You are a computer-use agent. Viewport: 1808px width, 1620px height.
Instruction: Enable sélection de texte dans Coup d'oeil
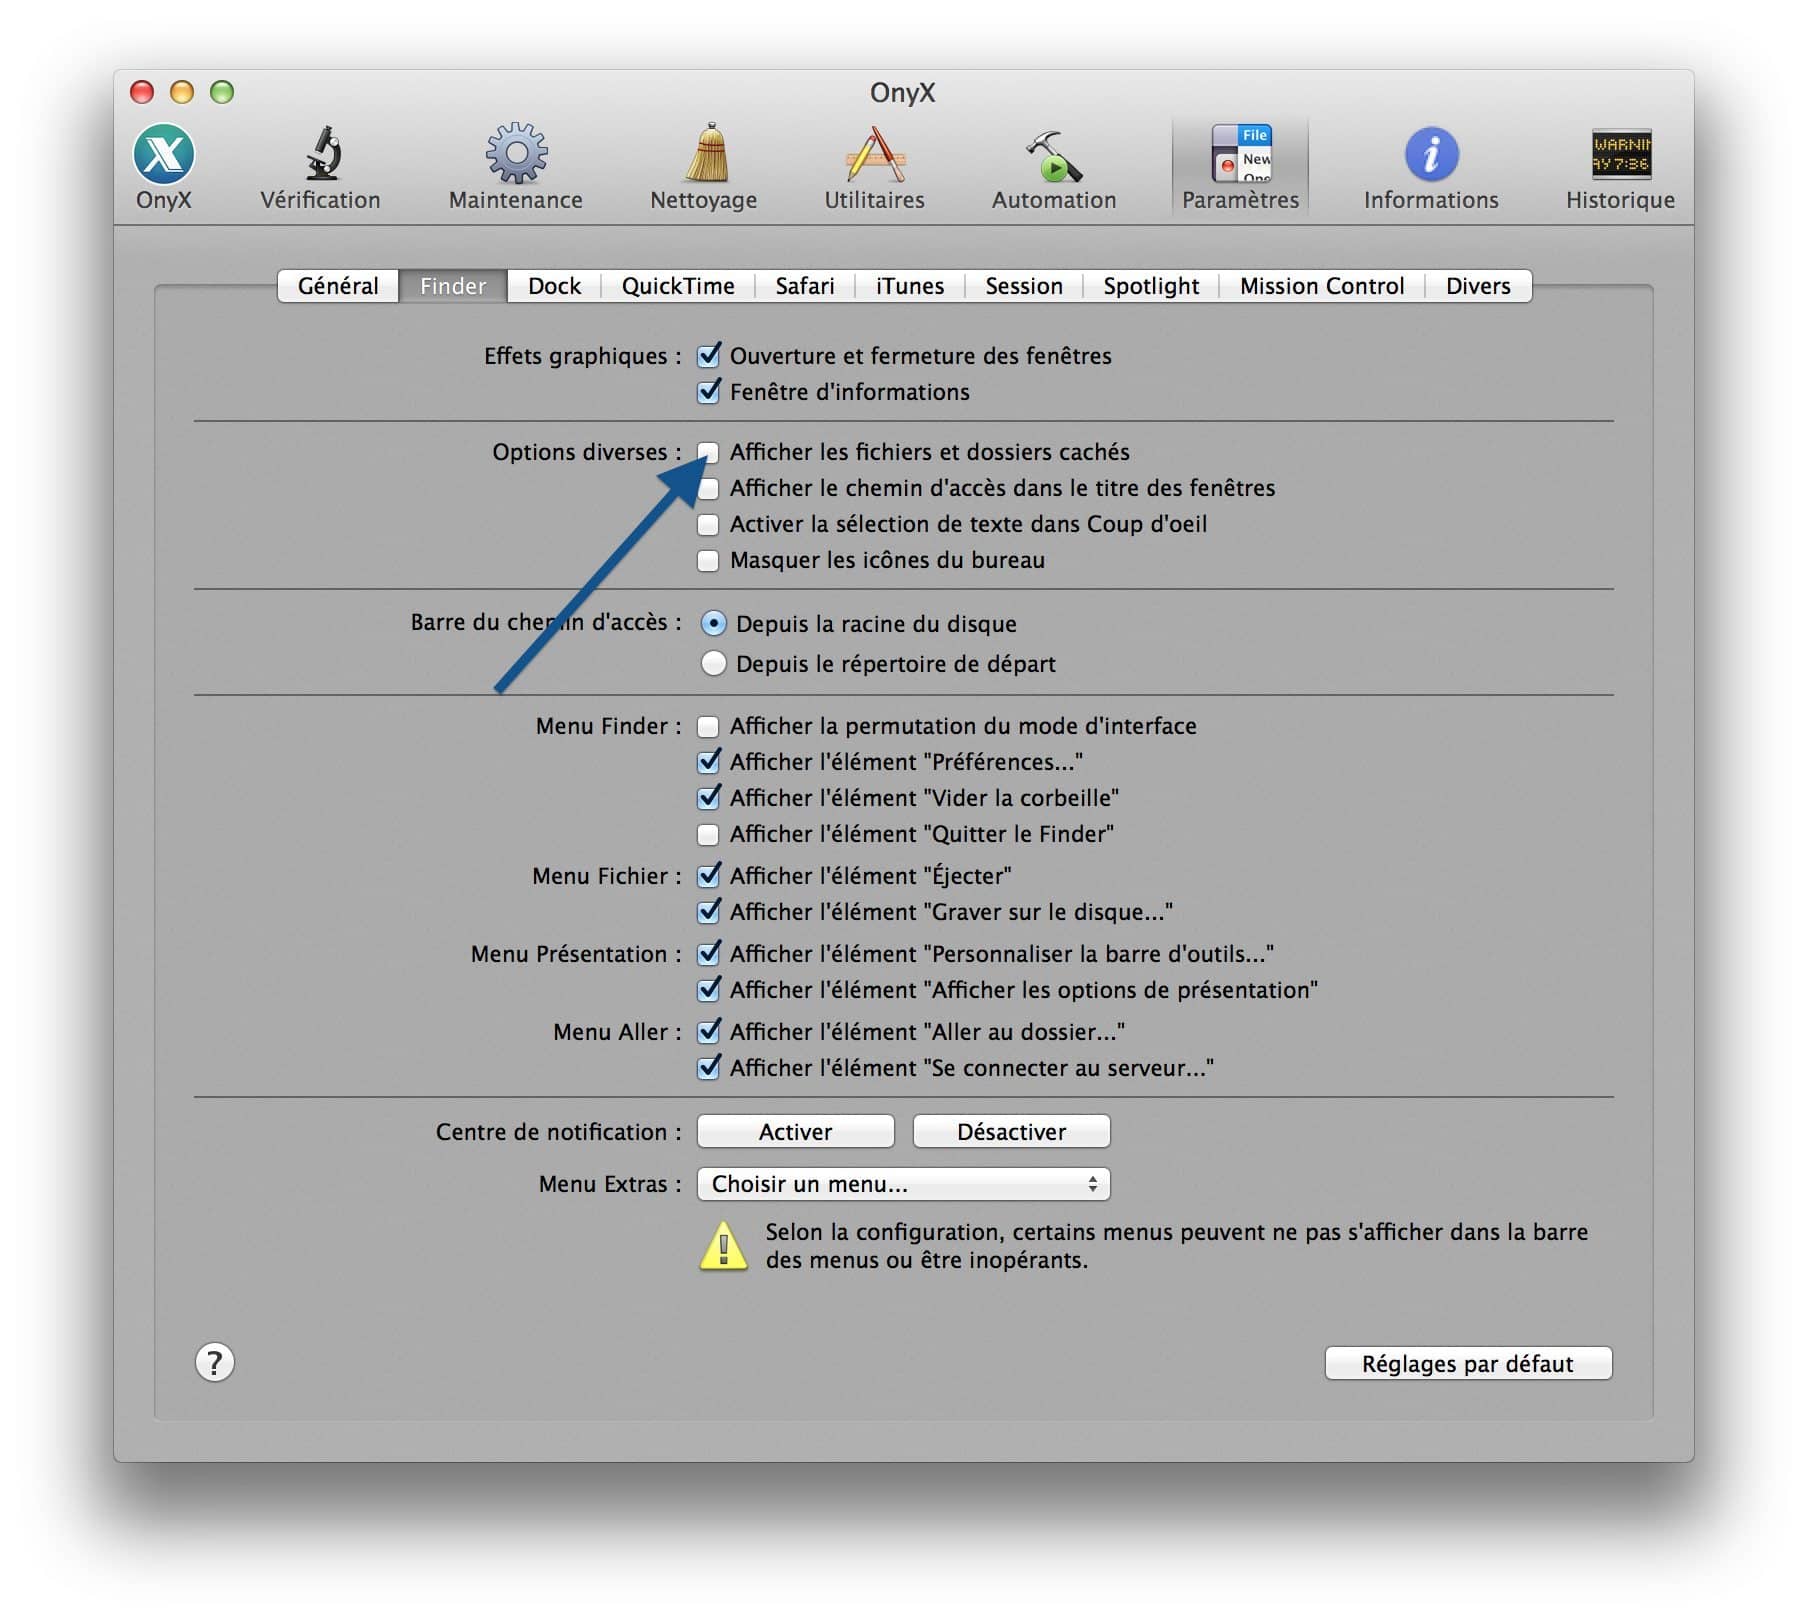pyautogui.click(x=708, y=524)
